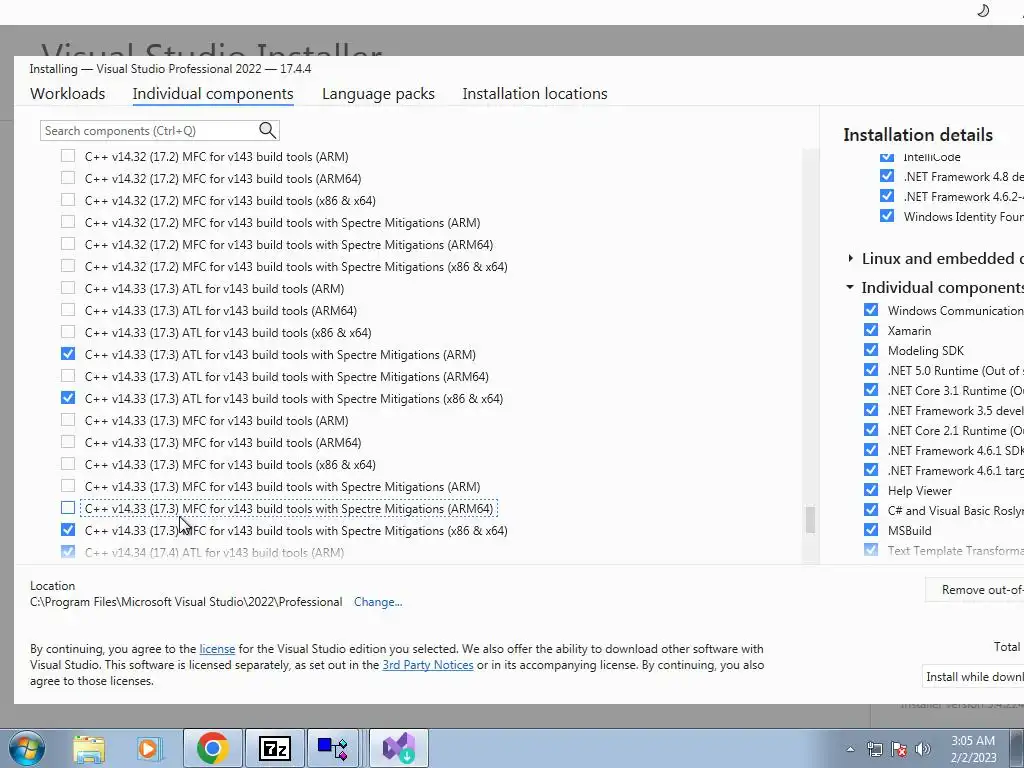Screen dimensions: 1024x768
Task: Select the Individual components tab
Action: click(x=213, y=93)
